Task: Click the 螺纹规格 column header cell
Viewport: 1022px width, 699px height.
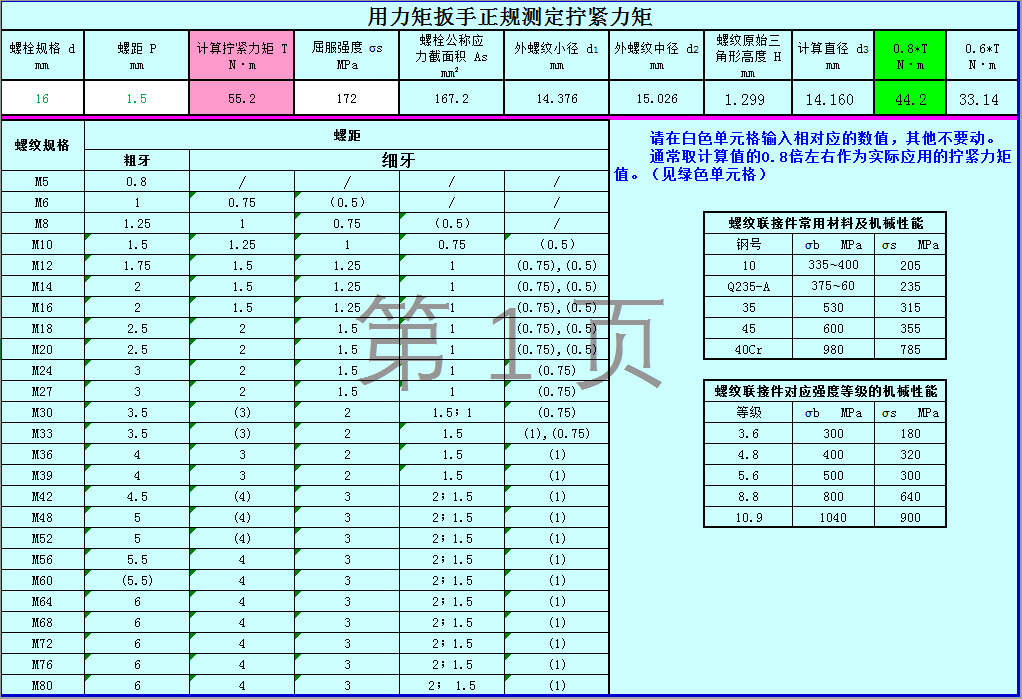Action: 42,145
